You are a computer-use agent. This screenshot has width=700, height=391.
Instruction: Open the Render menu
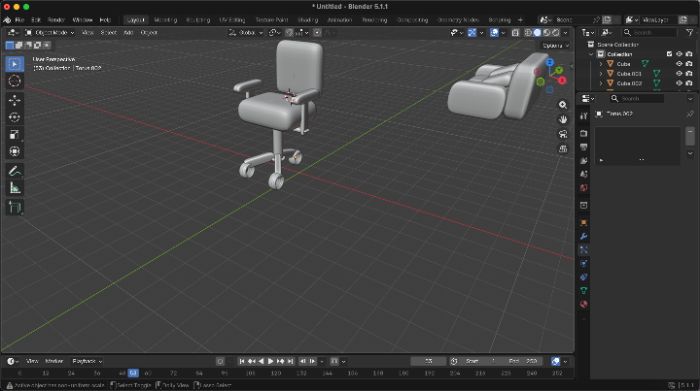(56, 20)
